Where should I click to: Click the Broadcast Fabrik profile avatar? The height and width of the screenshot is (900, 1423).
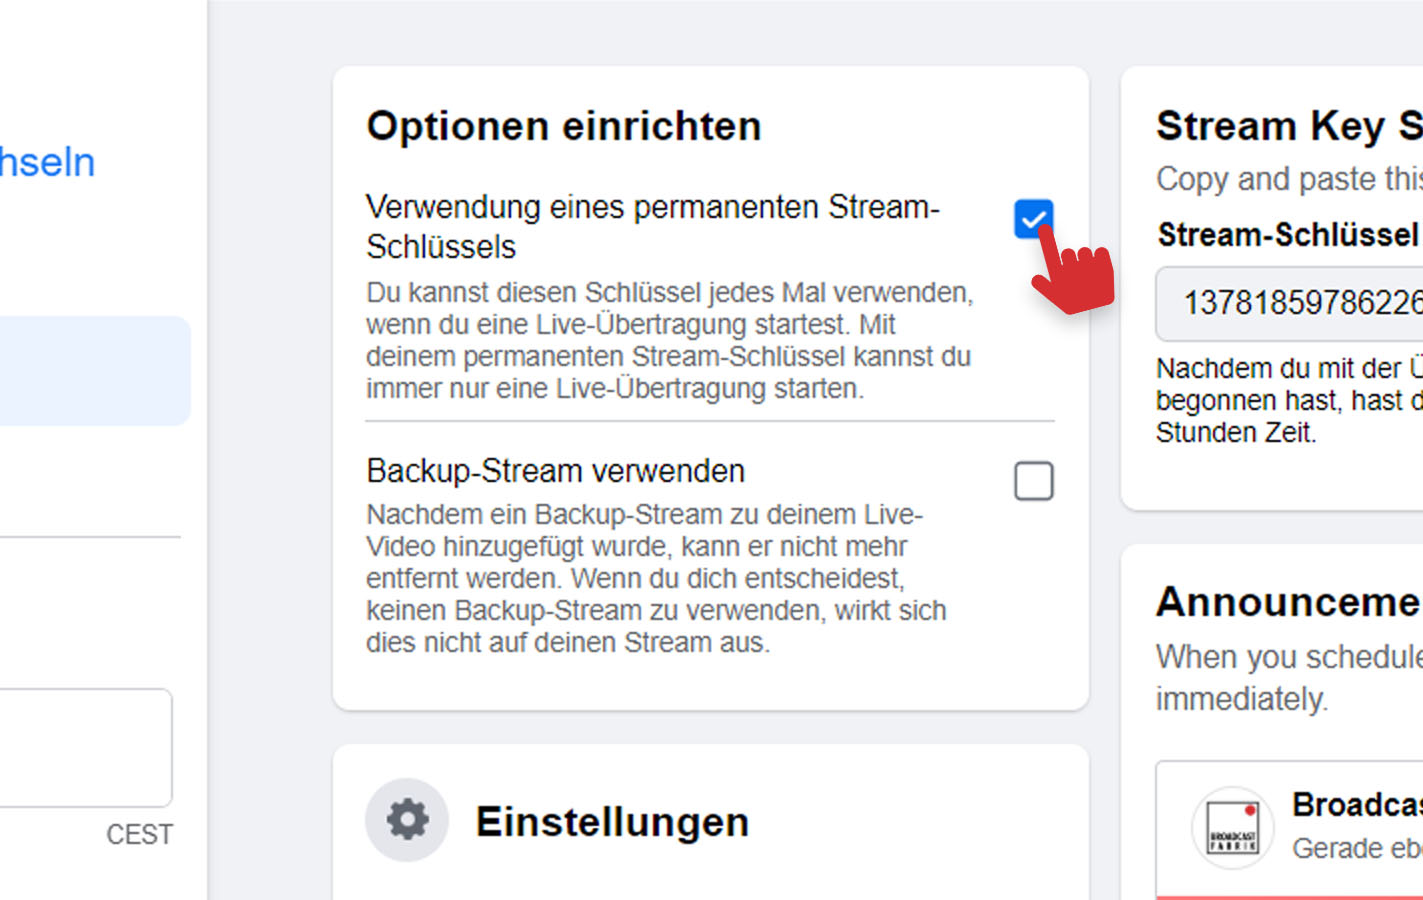(x=1232, y=827)
